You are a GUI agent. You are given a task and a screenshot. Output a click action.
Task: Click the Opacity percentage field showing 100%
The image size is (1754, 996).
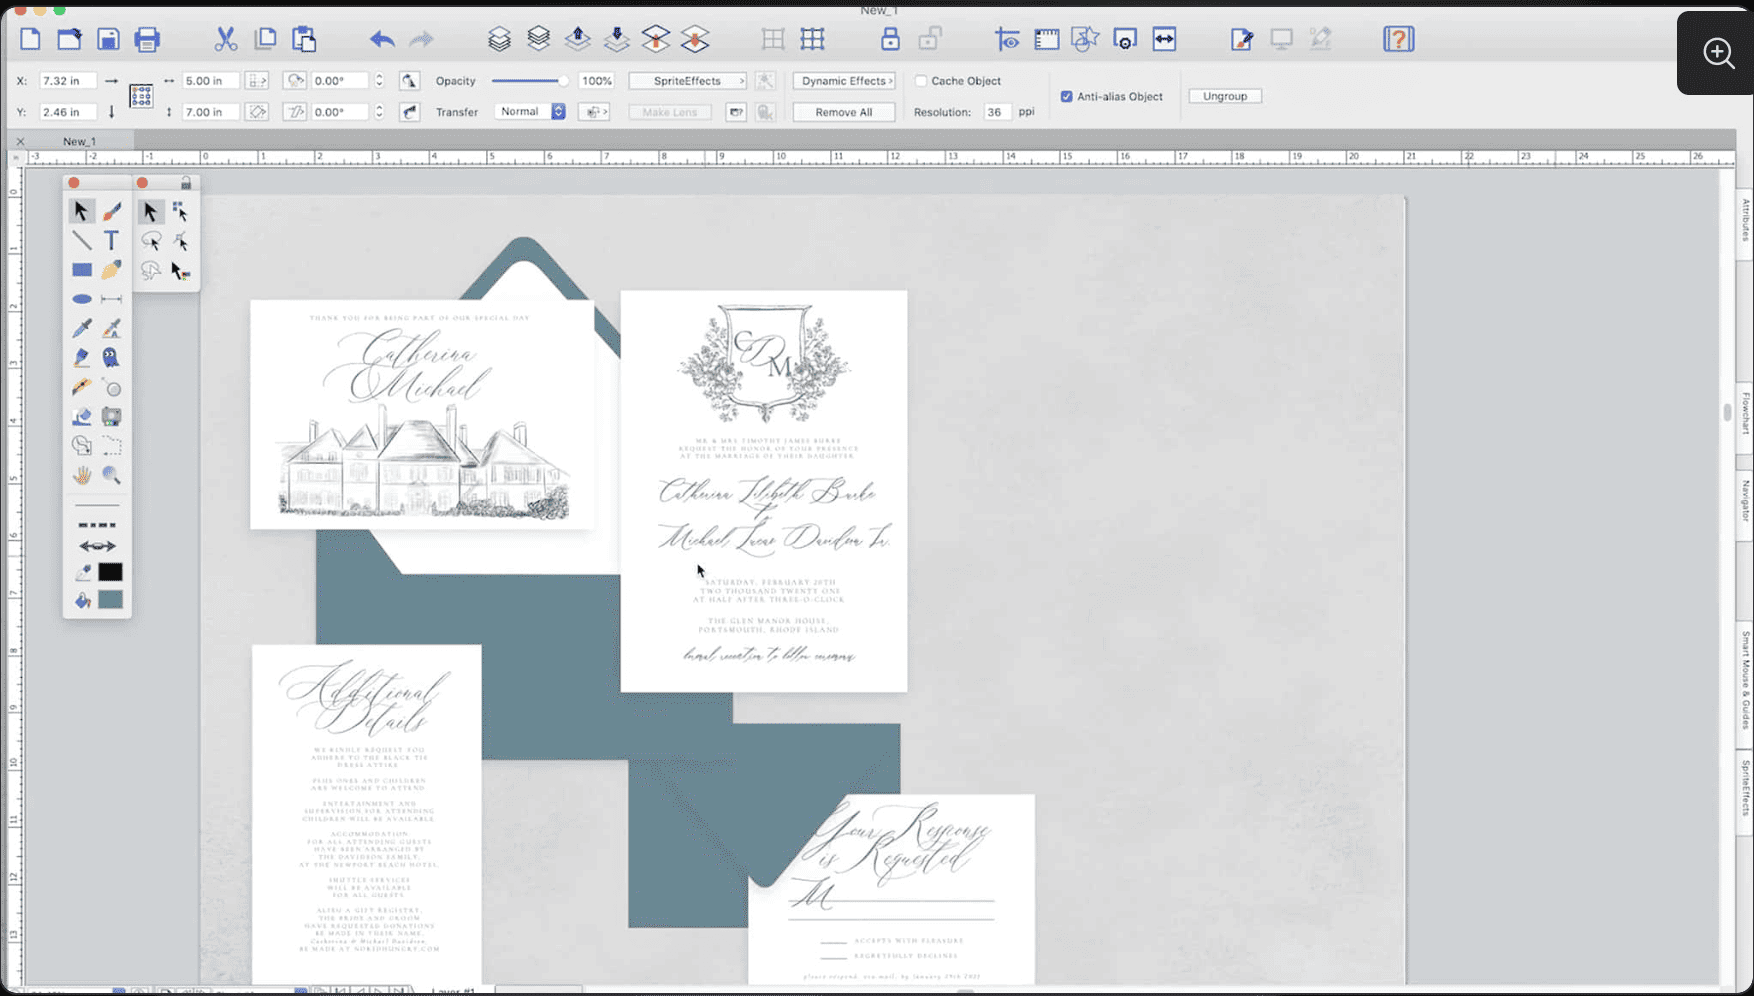597,81
